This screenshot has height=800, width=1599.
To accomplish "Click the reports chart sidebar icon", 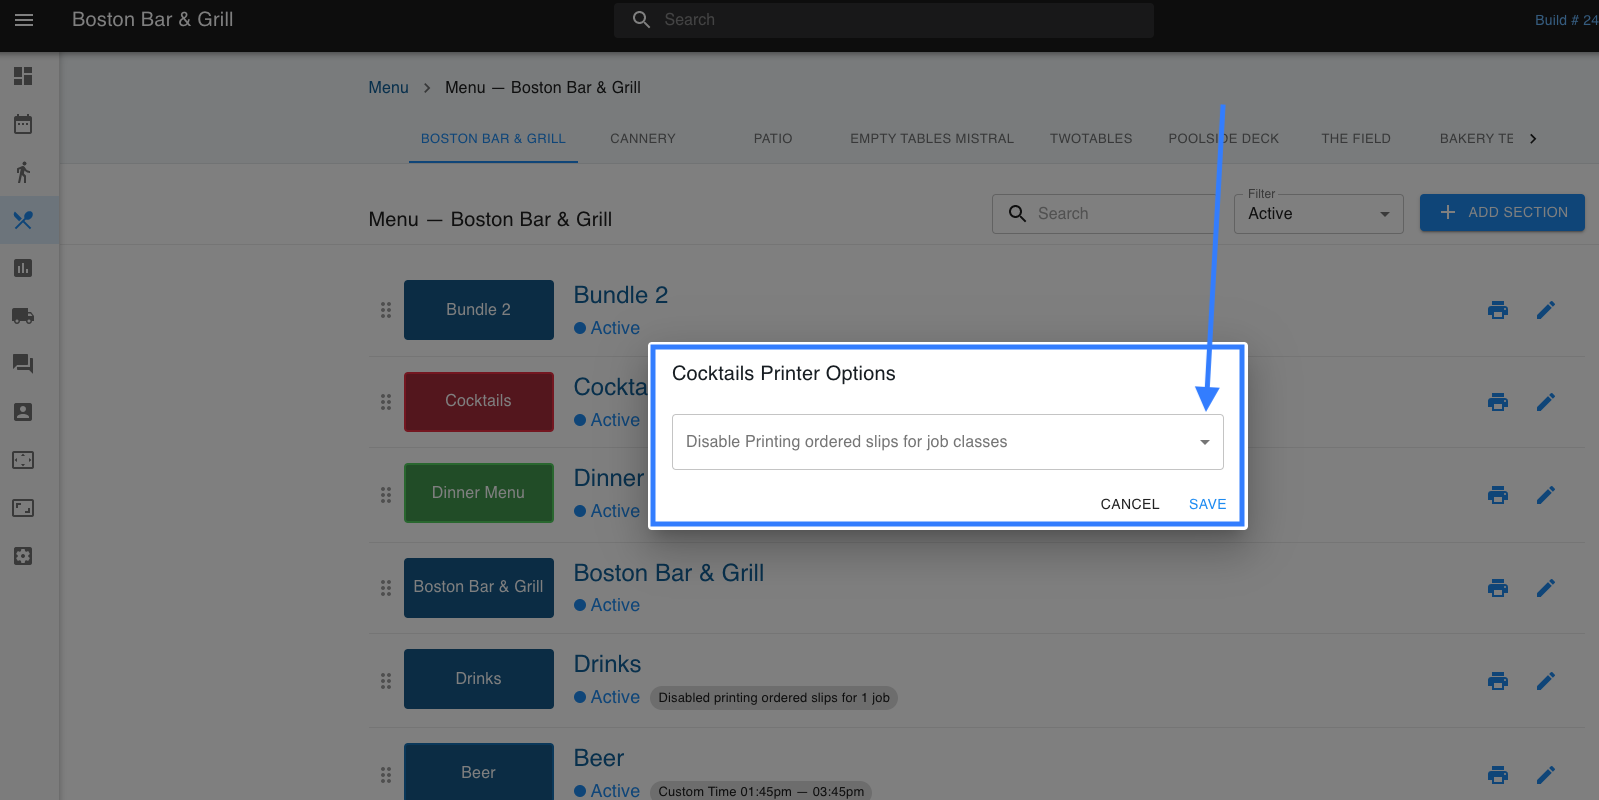I will pos(23,268).
